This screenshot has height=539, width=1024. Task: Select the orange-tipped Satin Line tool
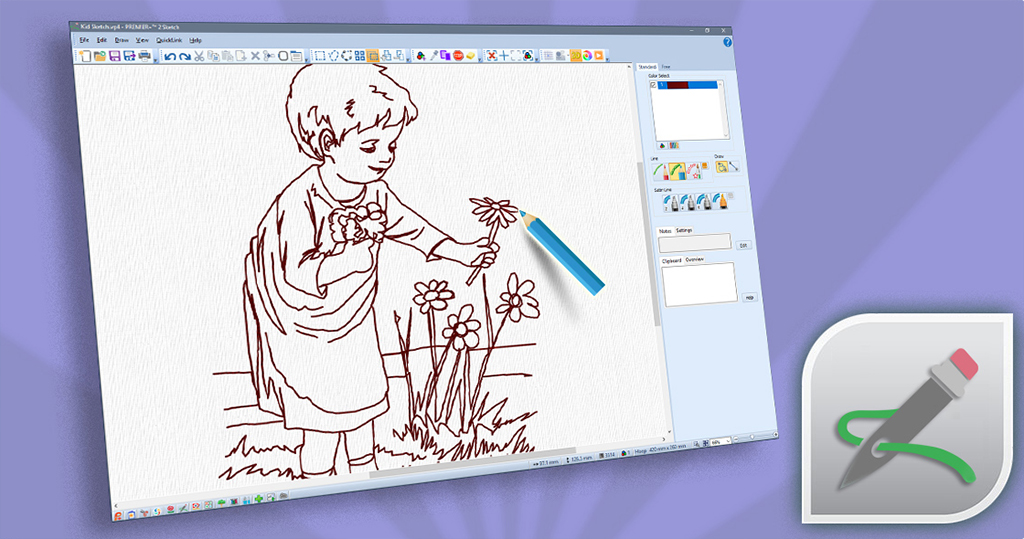(720, 202)
